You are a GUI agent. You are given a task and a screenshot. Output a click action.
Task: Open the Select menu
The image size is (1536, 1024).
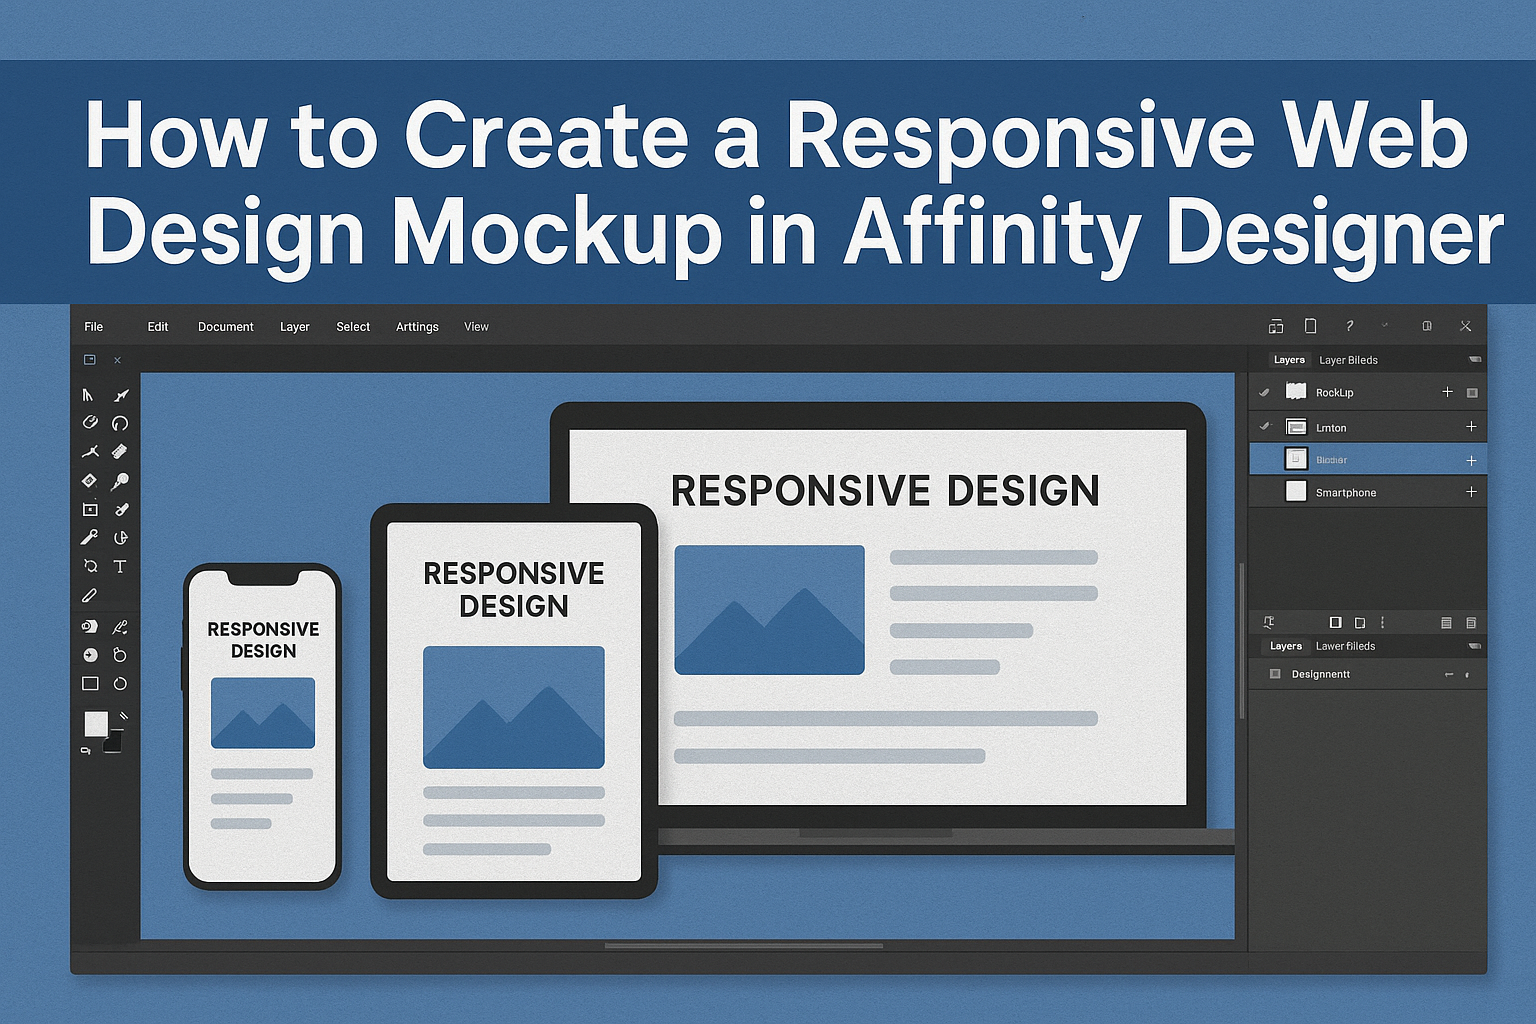pyautogui.click(x=353, y=327)
